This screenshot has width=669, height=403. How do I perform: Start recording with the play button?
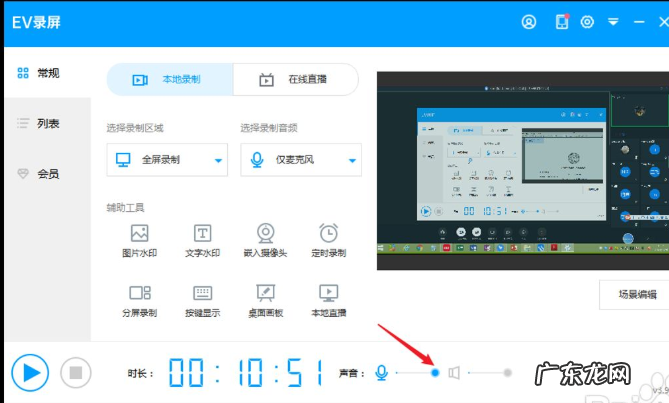[x=30, y=373]
